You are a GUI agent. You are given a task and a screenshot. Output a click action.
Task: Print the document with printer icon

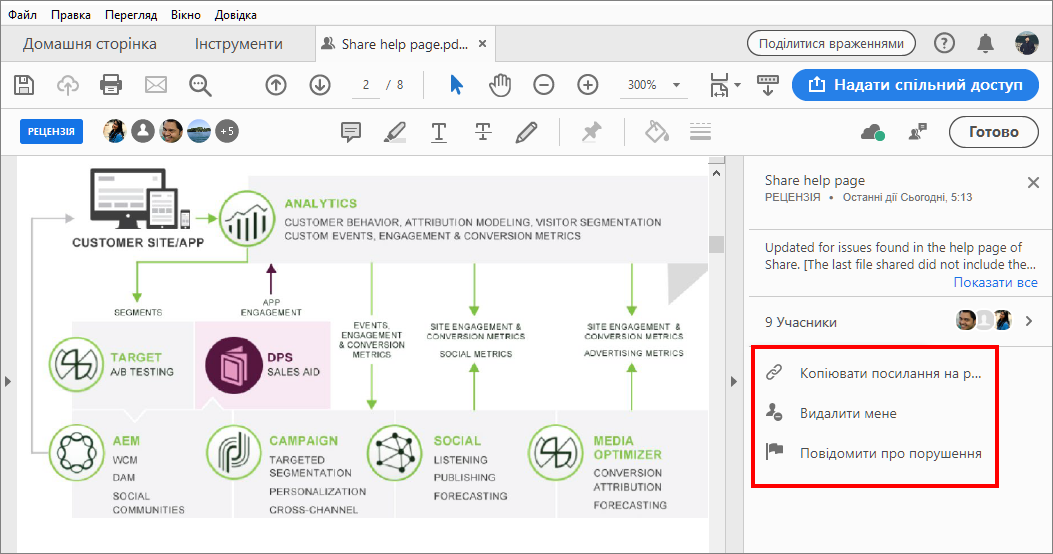[x=111, y=85]
